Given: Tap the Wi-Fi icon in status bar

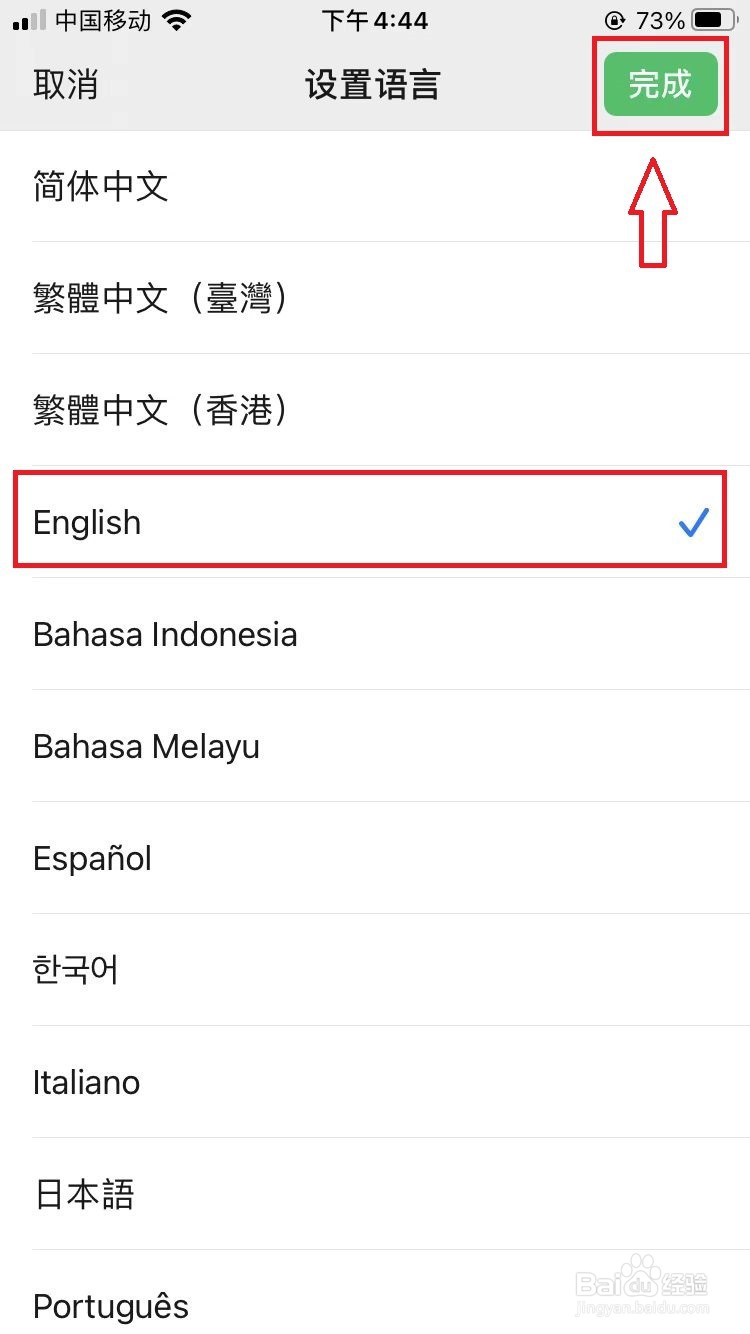Looking at the screenshot, I should [x=177, y=20].
